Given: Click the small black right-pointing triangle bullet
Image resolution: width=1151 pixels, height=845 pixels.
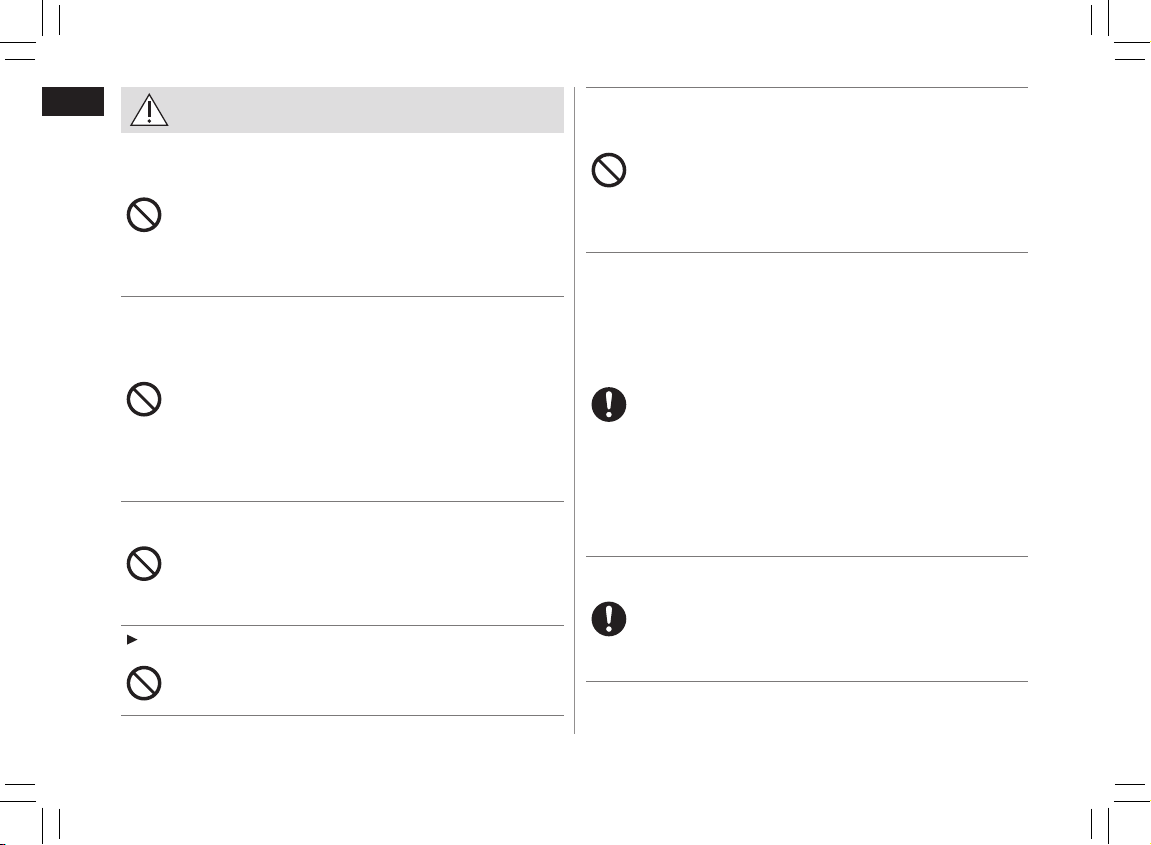Looking at the screenshot, I should click(132, 640).
